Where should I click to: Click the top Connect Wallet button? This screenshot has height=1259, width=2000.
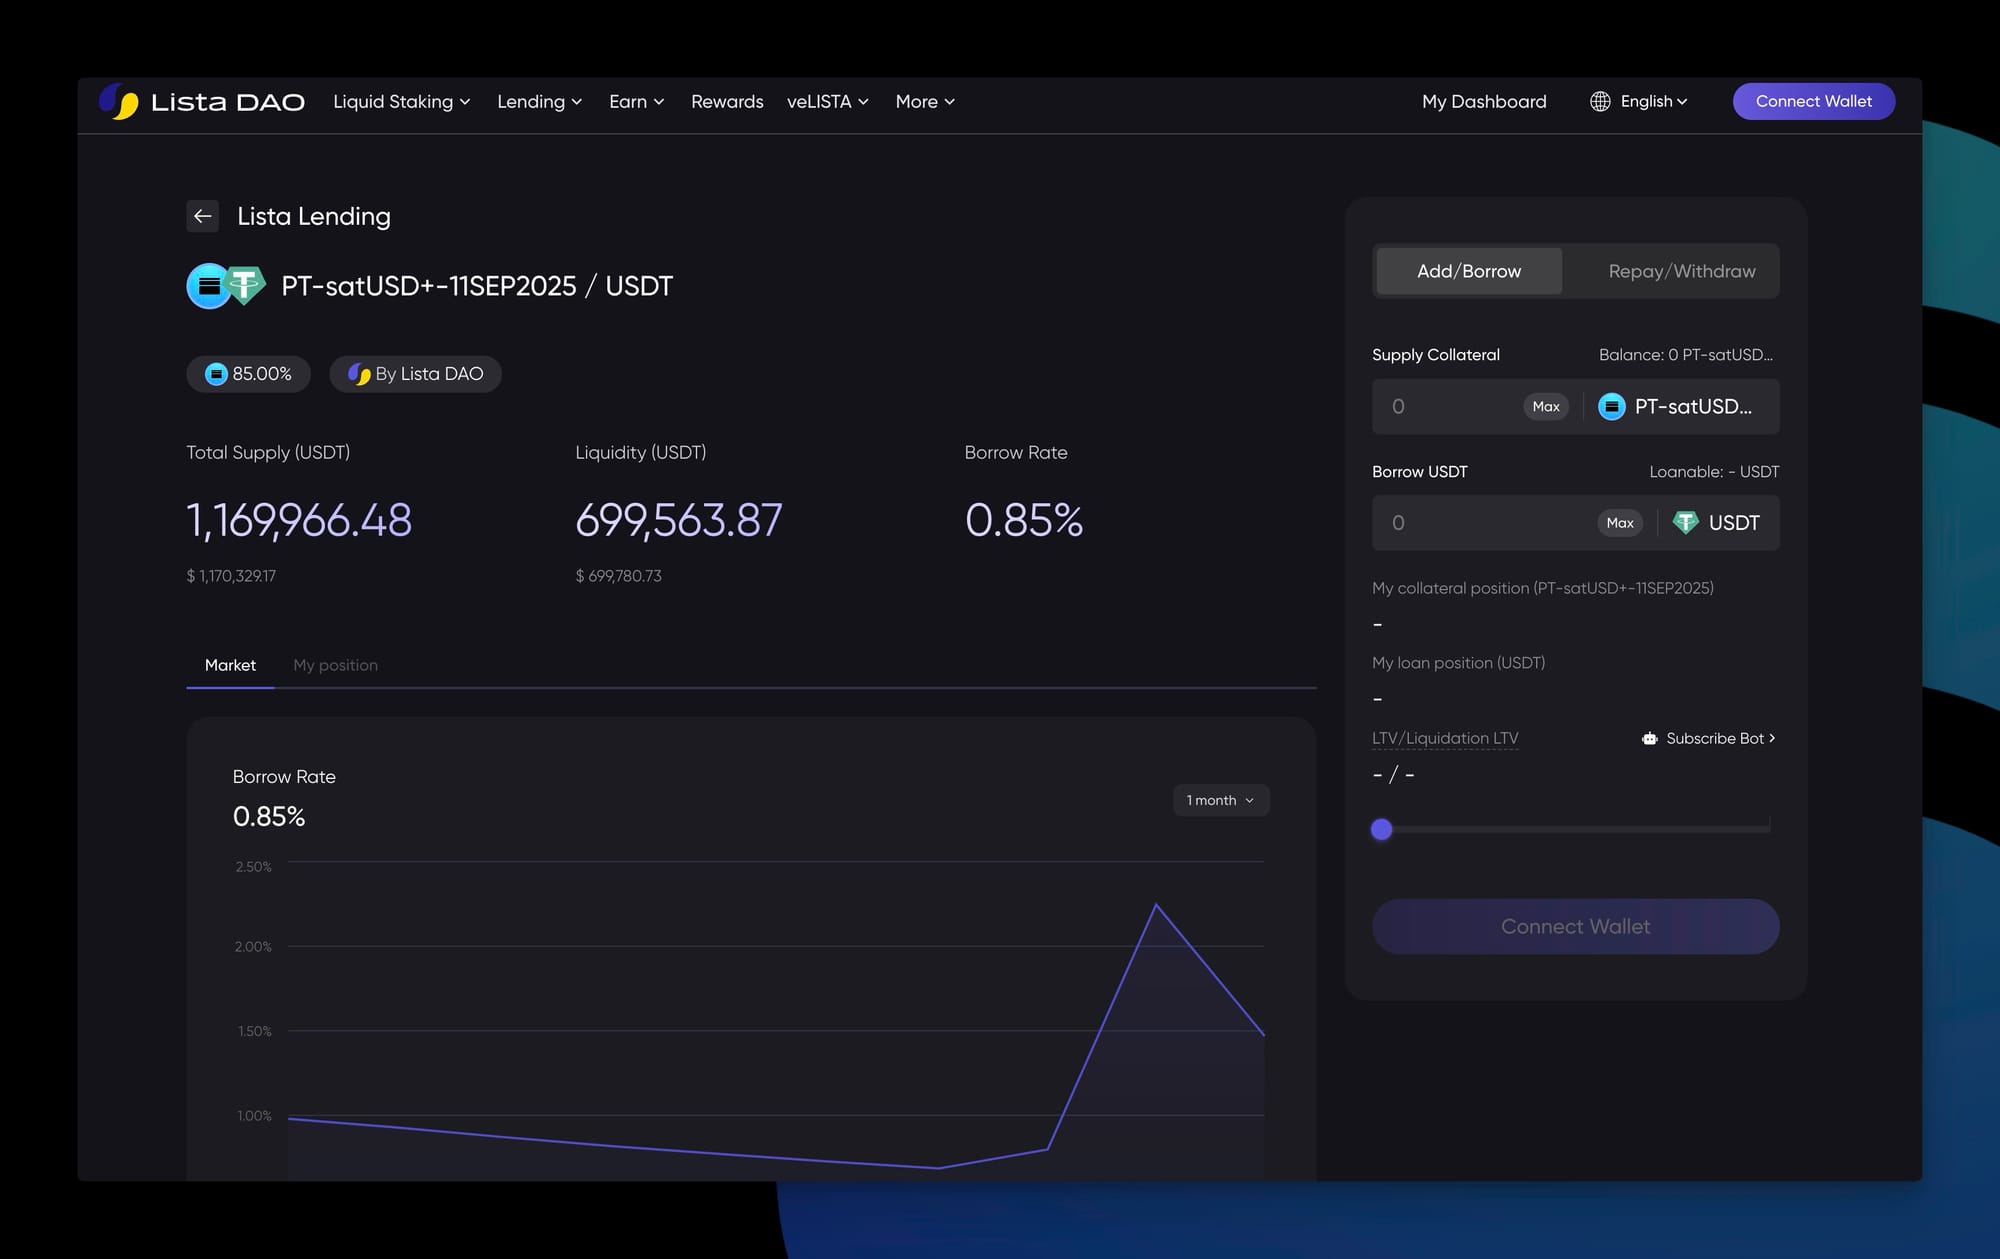click(1813, 102)
